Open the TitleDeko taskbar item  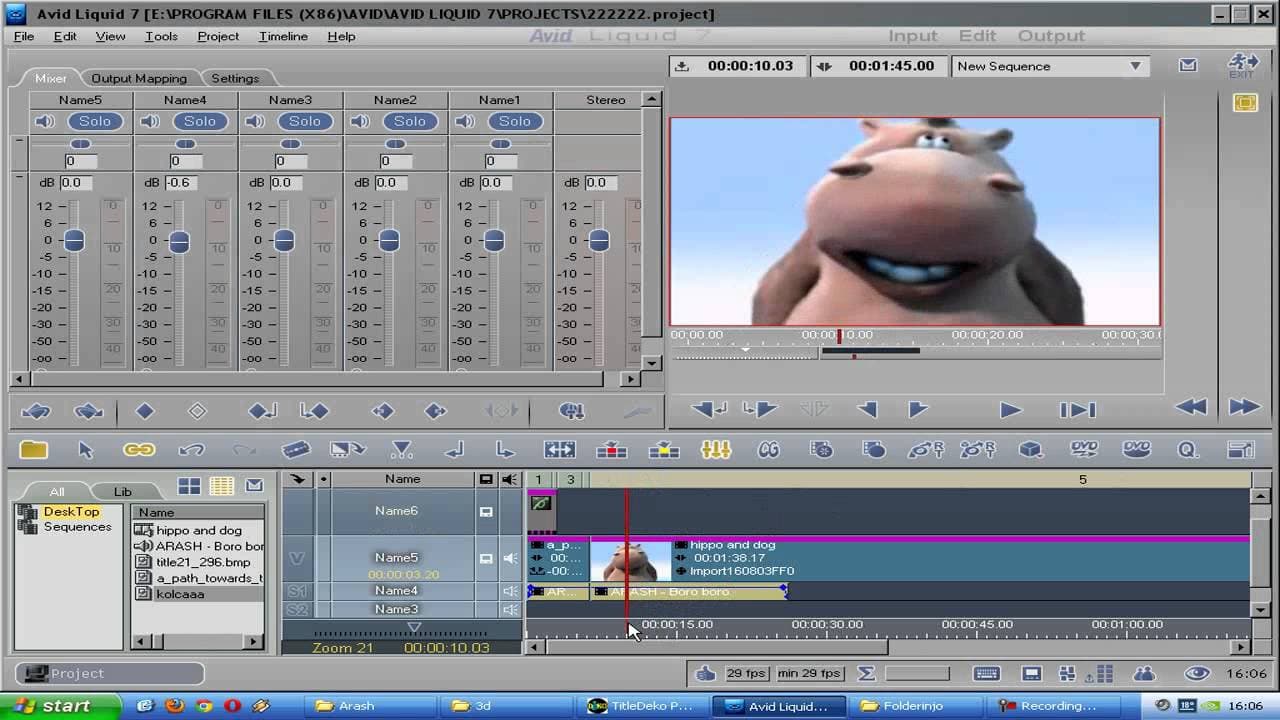[x=641, y=705]
